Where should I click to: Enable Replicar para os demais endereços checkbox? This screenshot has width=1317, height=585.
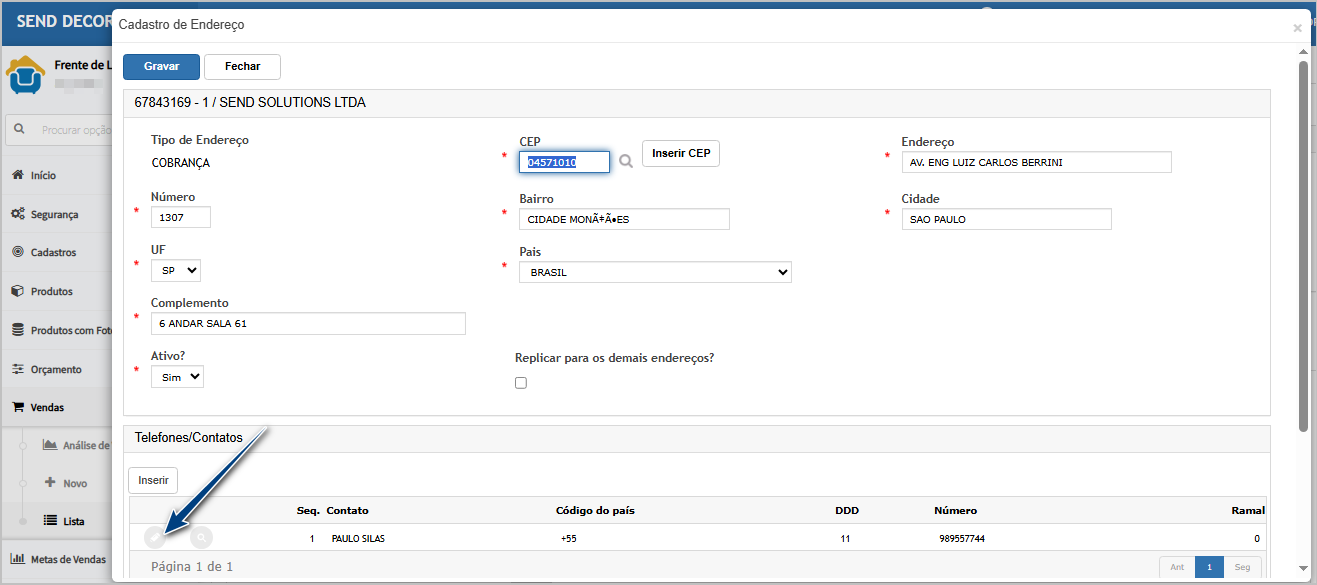pyautogui.click(x=520, y=383)
